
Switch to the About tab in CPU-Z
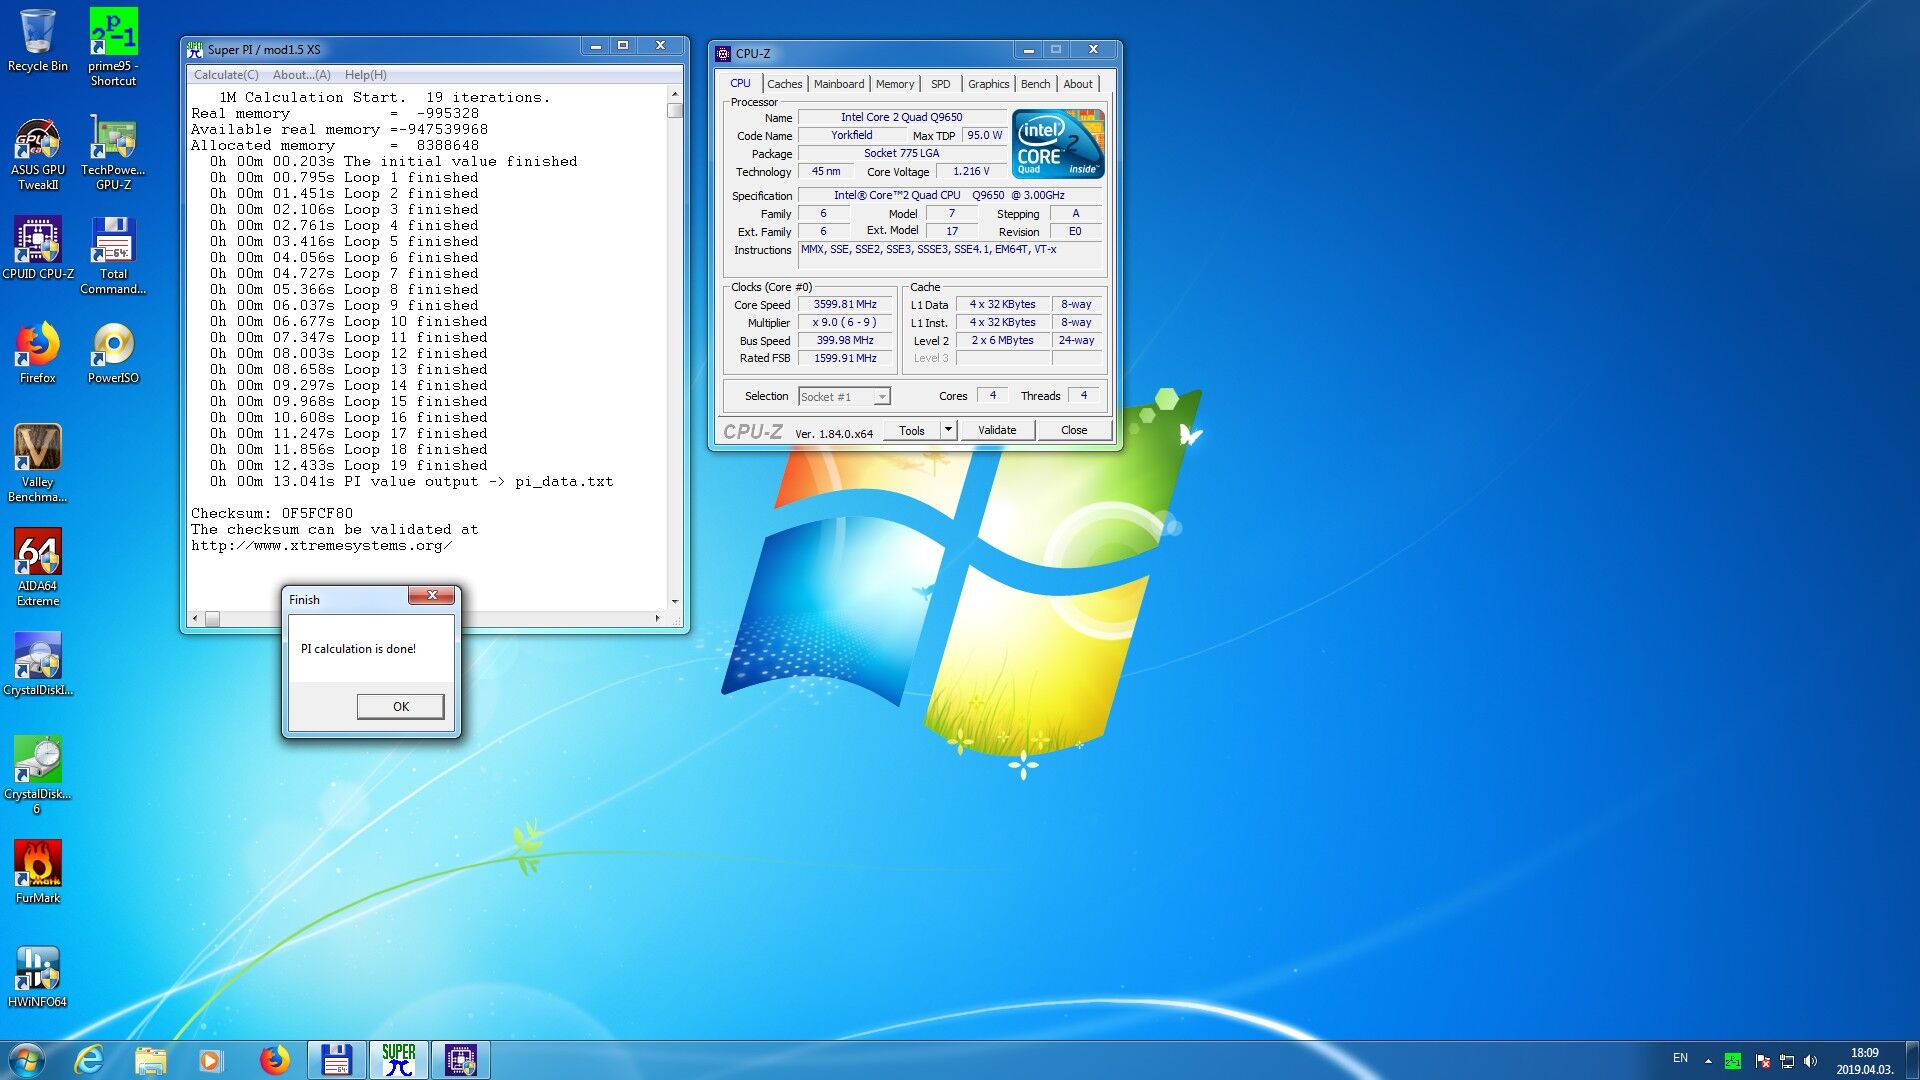tap(1077, 84)
